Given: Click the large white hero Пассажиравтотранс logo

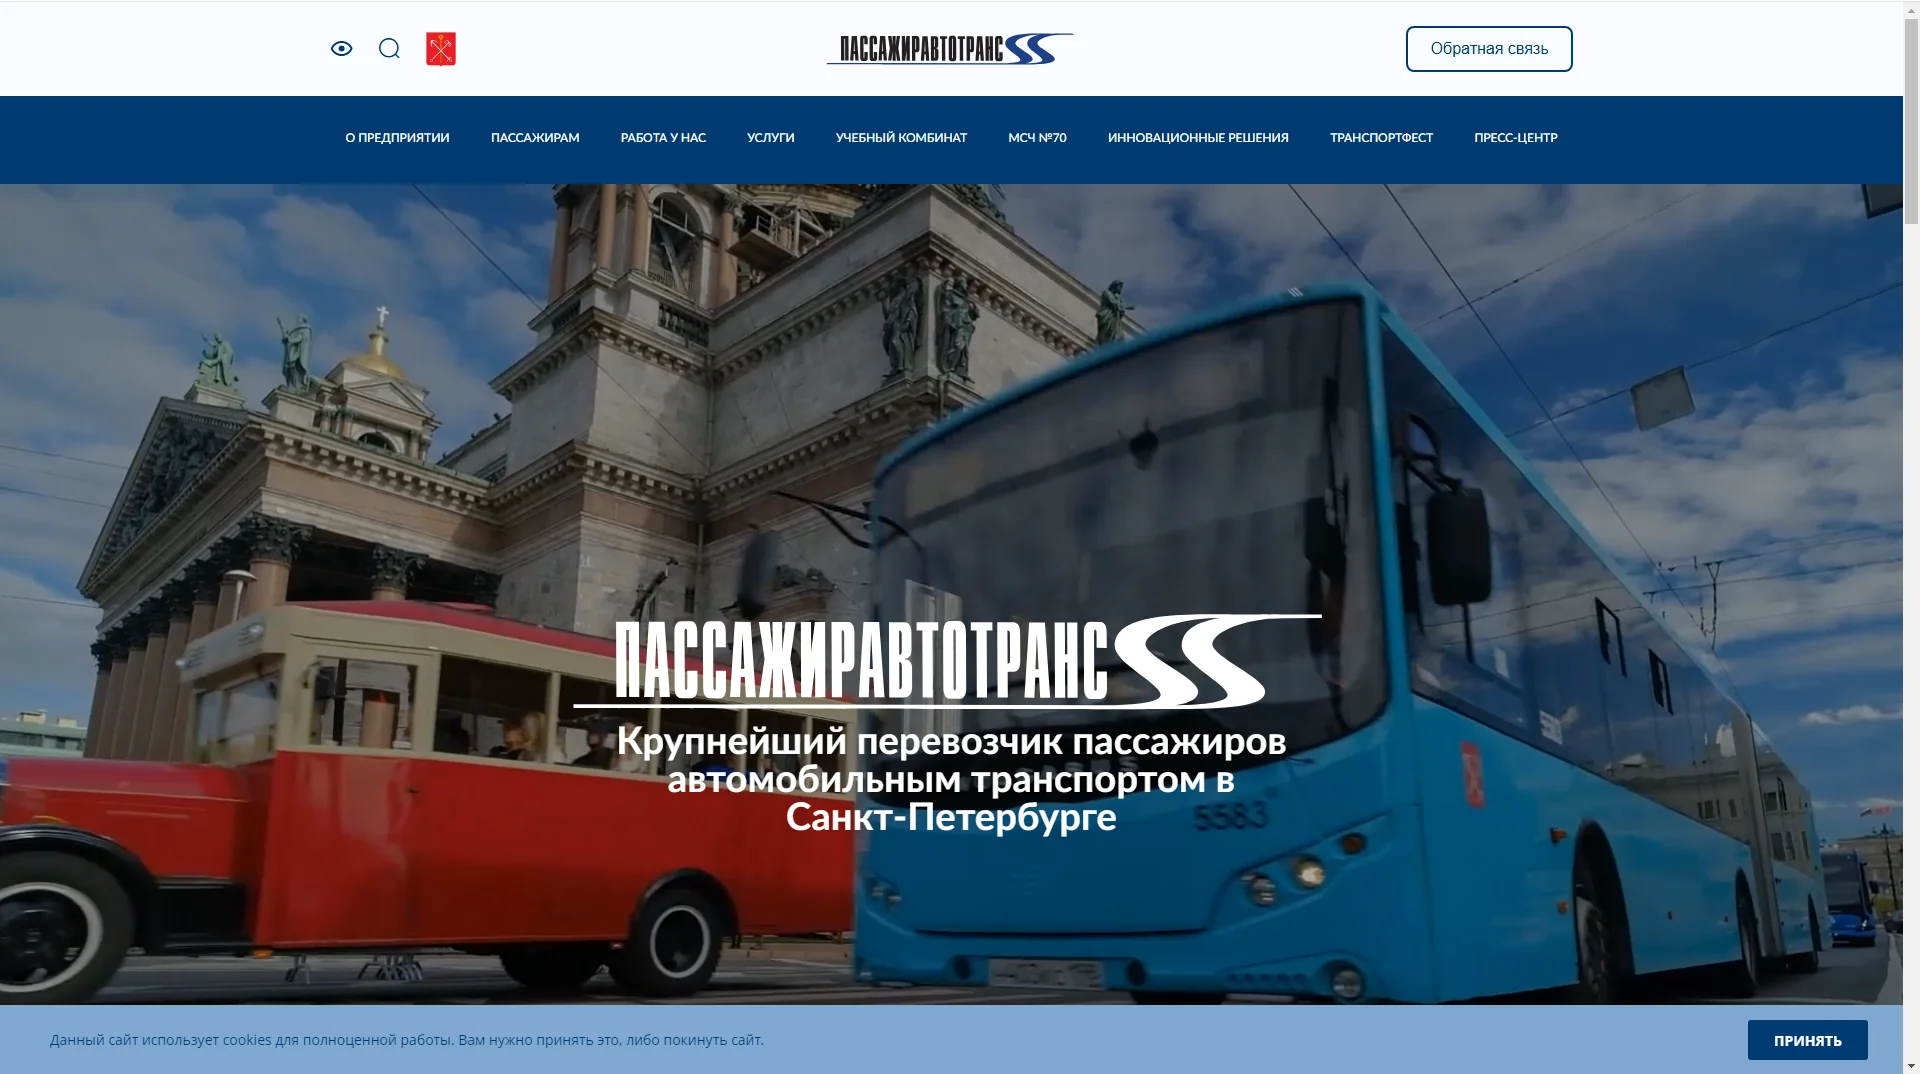Looking at the screenshot, I should [x=948, y=661].
